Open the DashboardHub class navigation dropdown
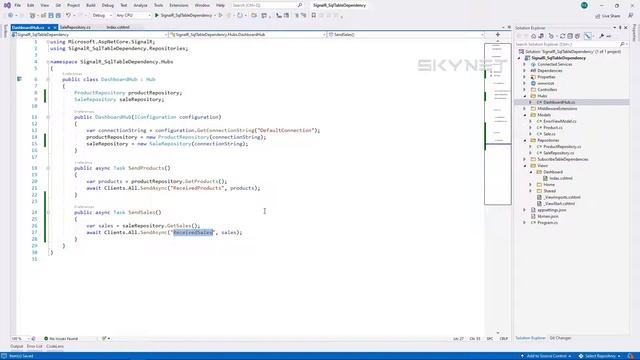 click(x=247, y=35)
